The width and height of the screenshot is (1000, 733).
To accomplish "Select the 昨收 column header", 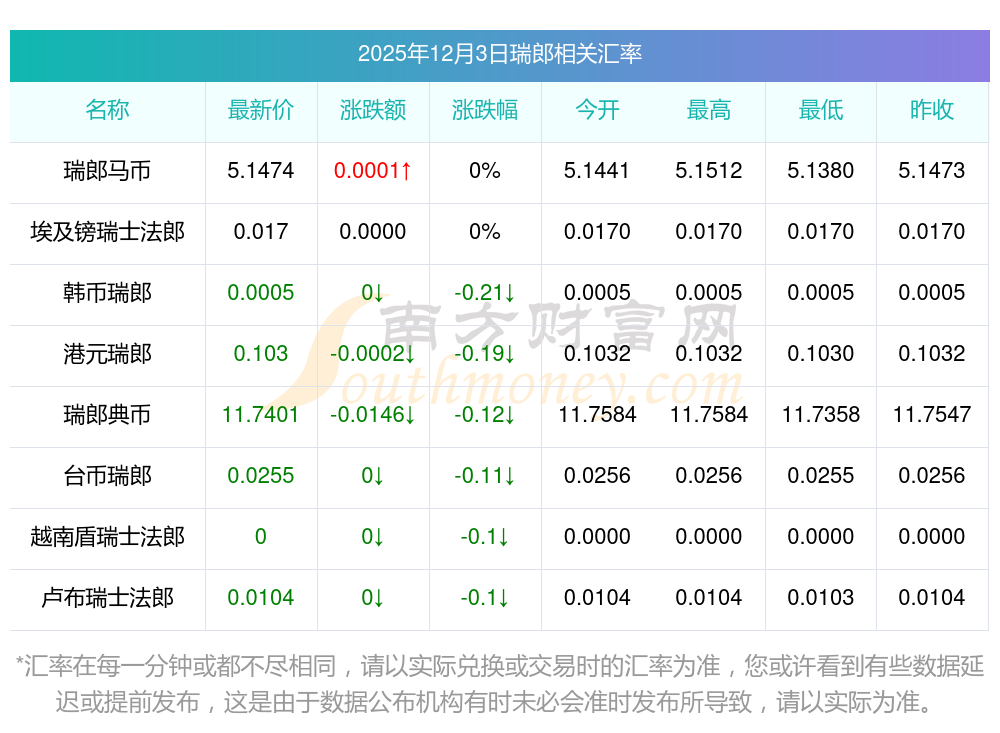I will (x=931, y=110).
